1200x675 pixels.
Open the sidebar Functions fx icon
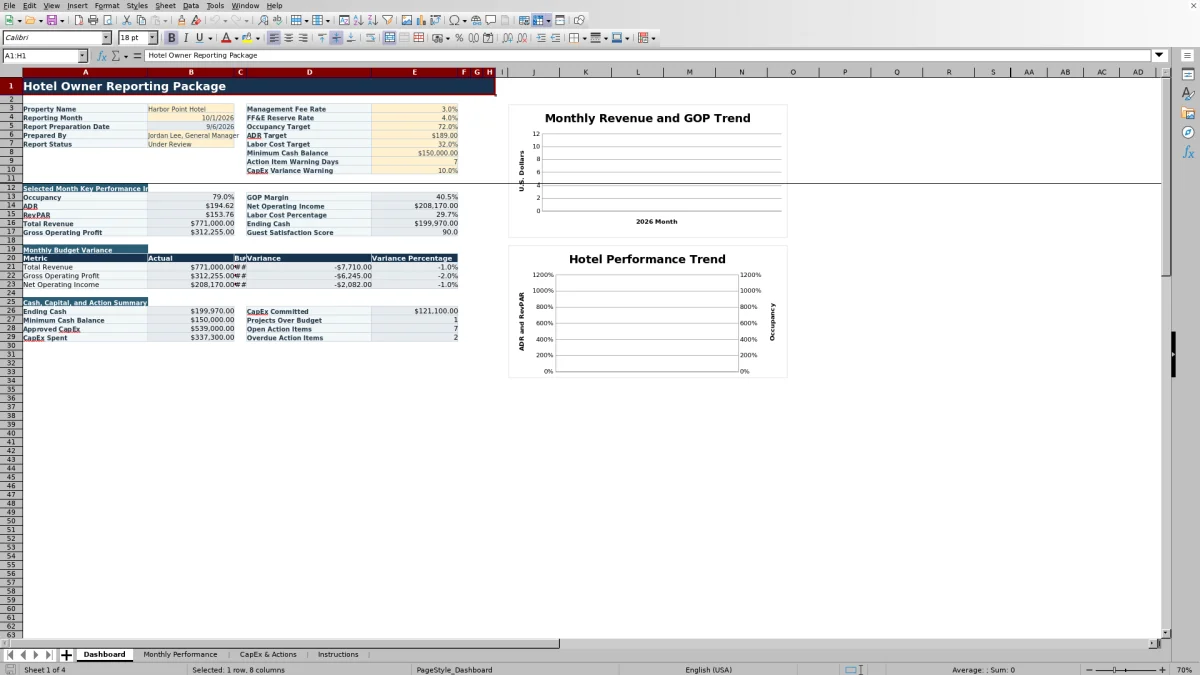click(1188, 152)
